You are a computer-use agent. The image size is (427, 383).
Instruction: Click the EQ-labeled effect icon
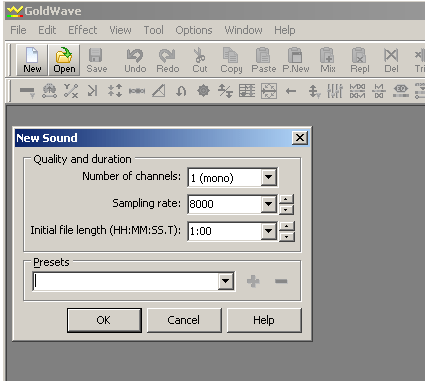pos(400,91)
